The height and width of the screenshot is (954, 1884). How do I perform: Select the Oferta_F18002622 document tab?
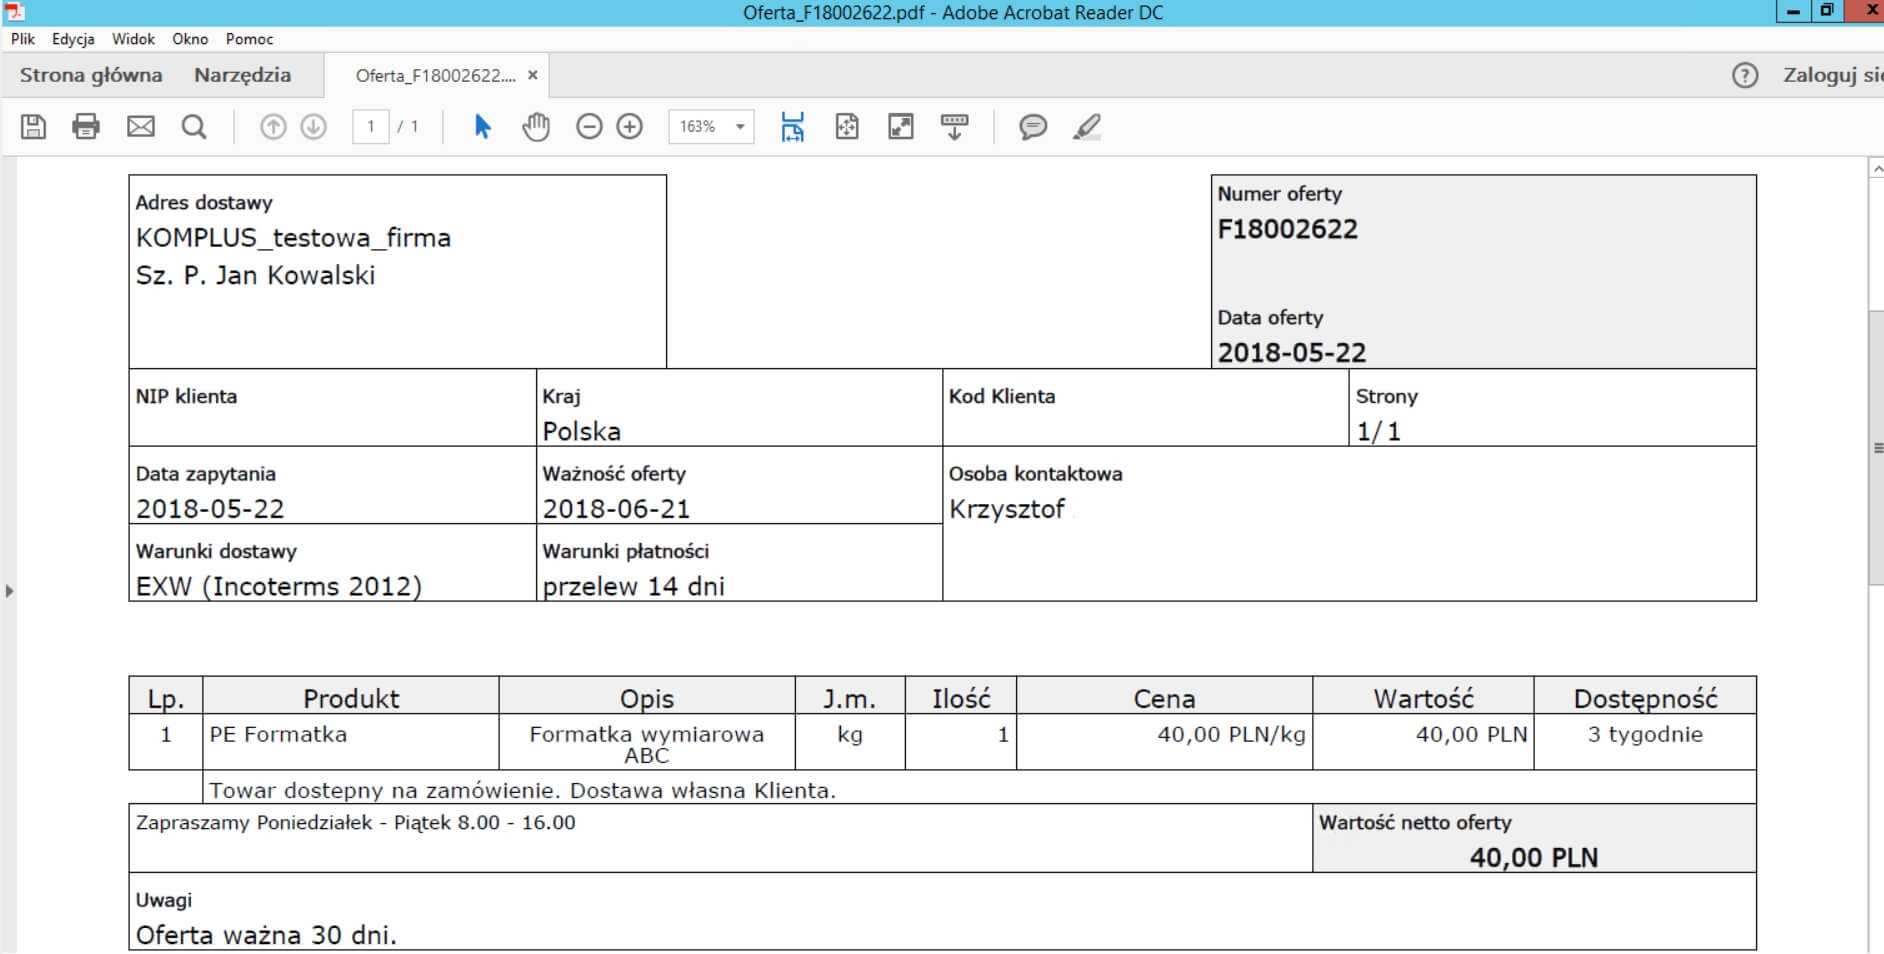coord(436,75)
